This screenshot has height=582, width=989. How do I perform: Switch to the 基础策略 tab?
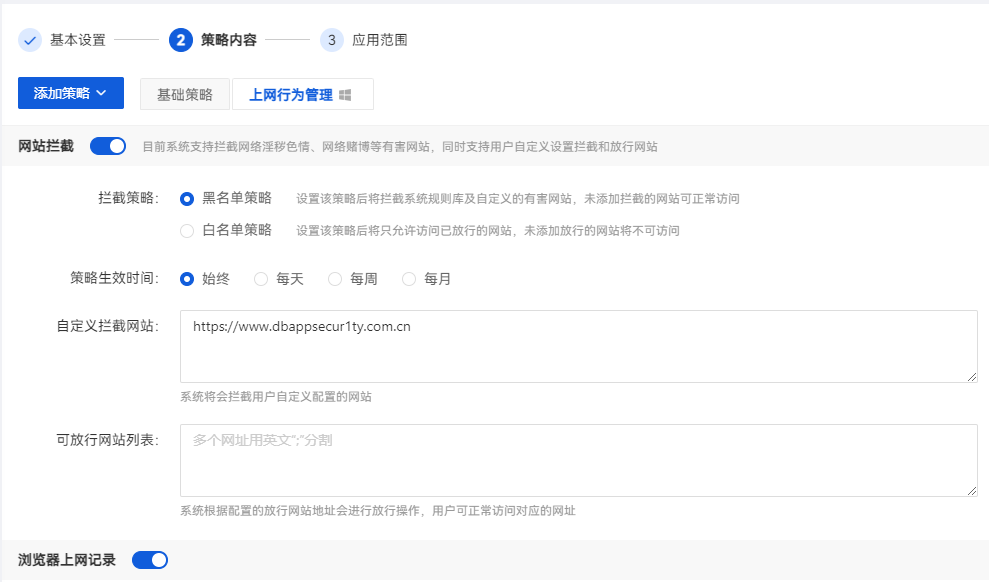pos(185,94)
